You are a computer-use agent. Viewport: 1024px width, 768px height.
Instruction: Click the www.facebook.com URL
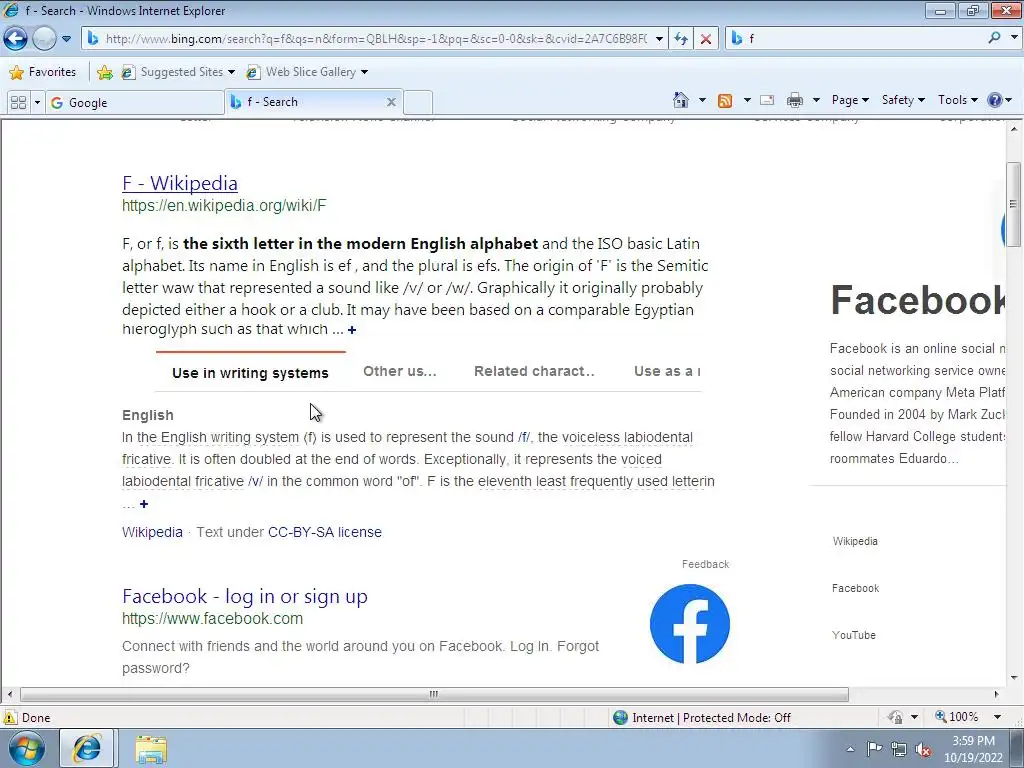pyautogui.click(x=212, y=618)
